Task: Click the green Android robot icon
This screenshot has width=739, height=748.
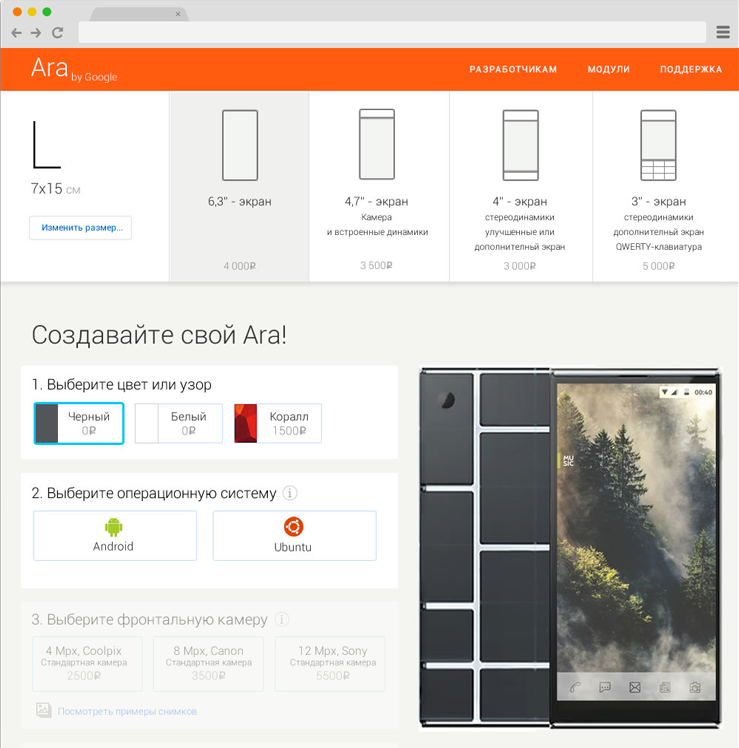Action: 114,527
